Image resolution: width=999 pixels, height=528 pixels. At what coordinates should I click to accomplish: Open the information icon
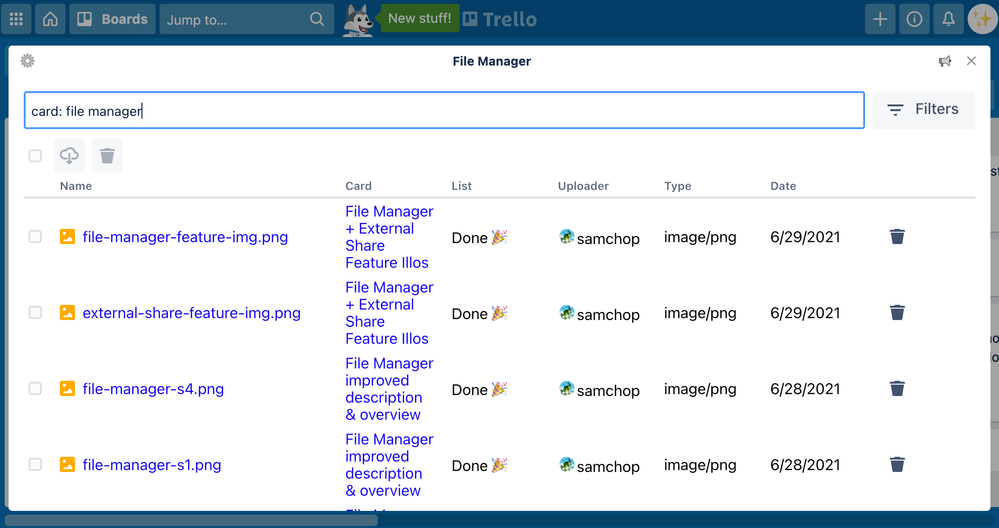click(x=914, y=19)
